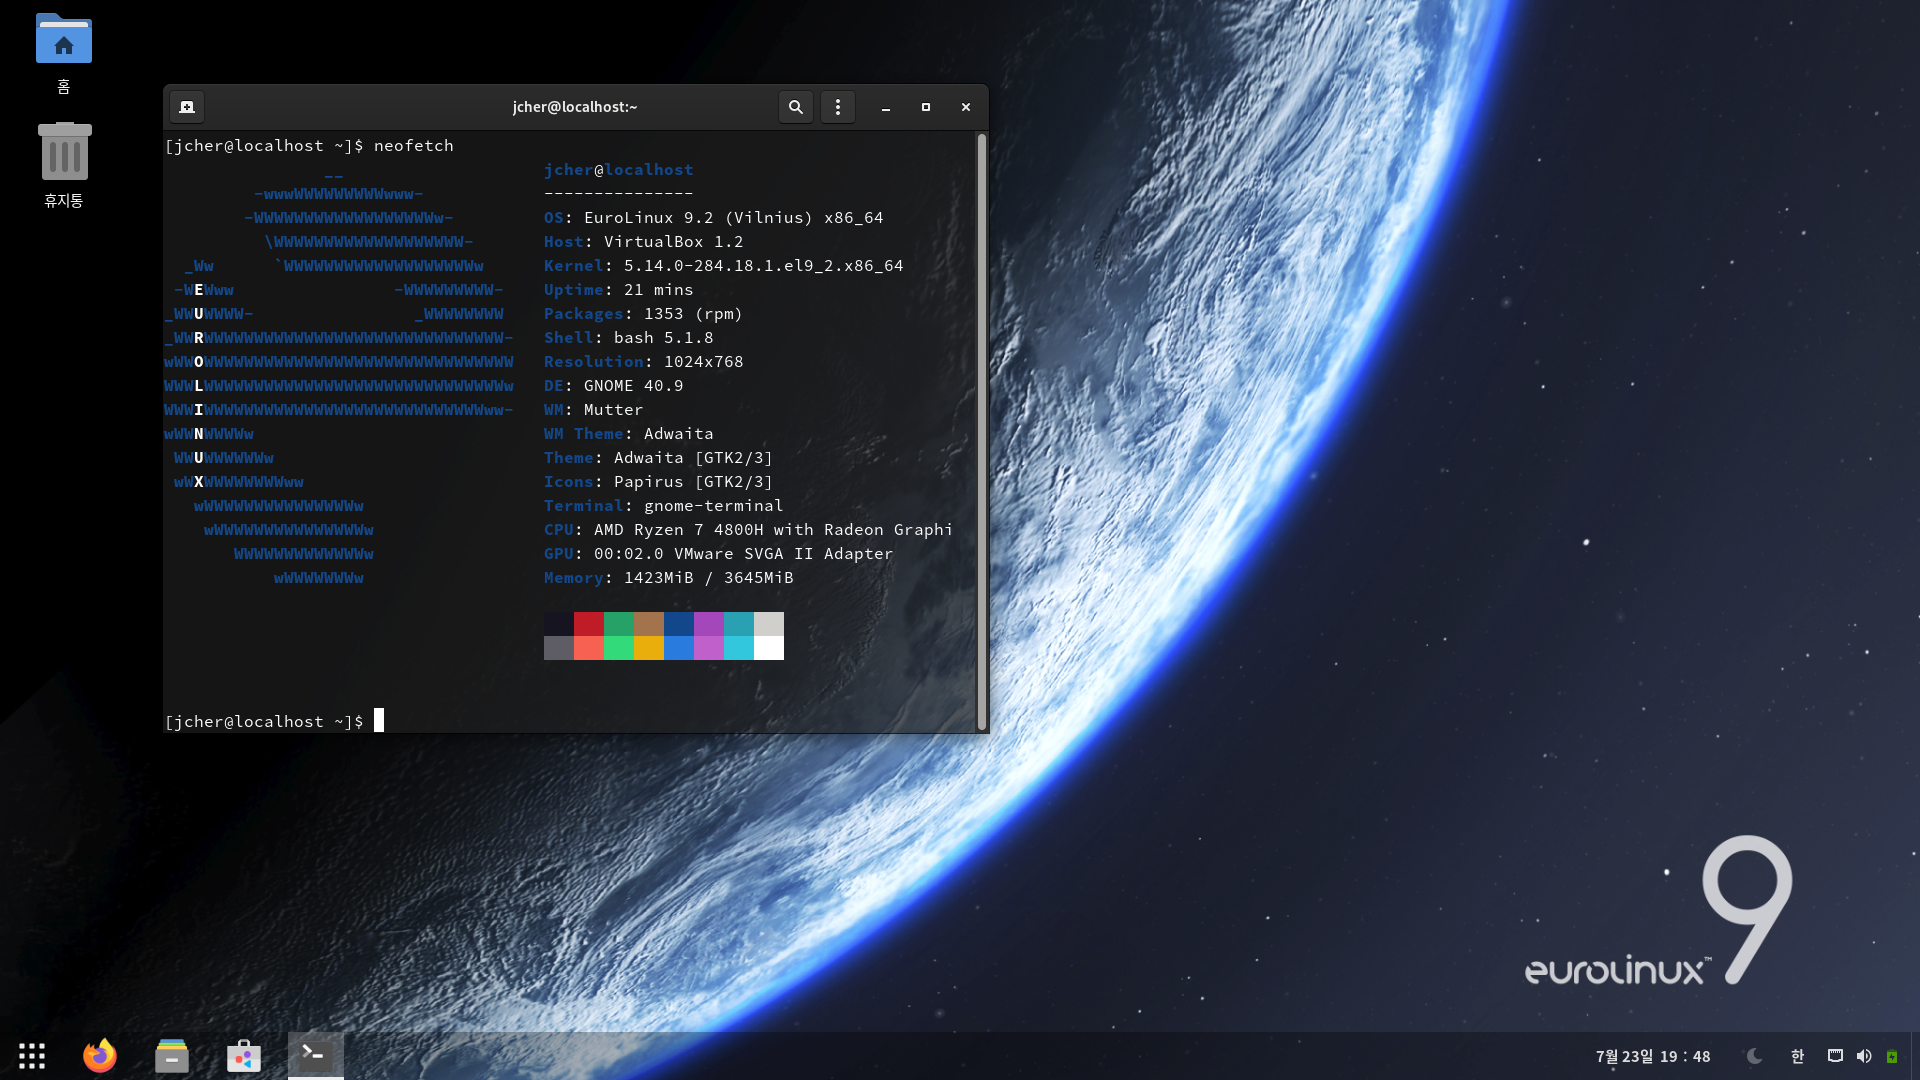Viewport: 1920px width, 1080px height.
Task: Click the terminal title jcher@localhost:~
Action: tap(575, 107)
